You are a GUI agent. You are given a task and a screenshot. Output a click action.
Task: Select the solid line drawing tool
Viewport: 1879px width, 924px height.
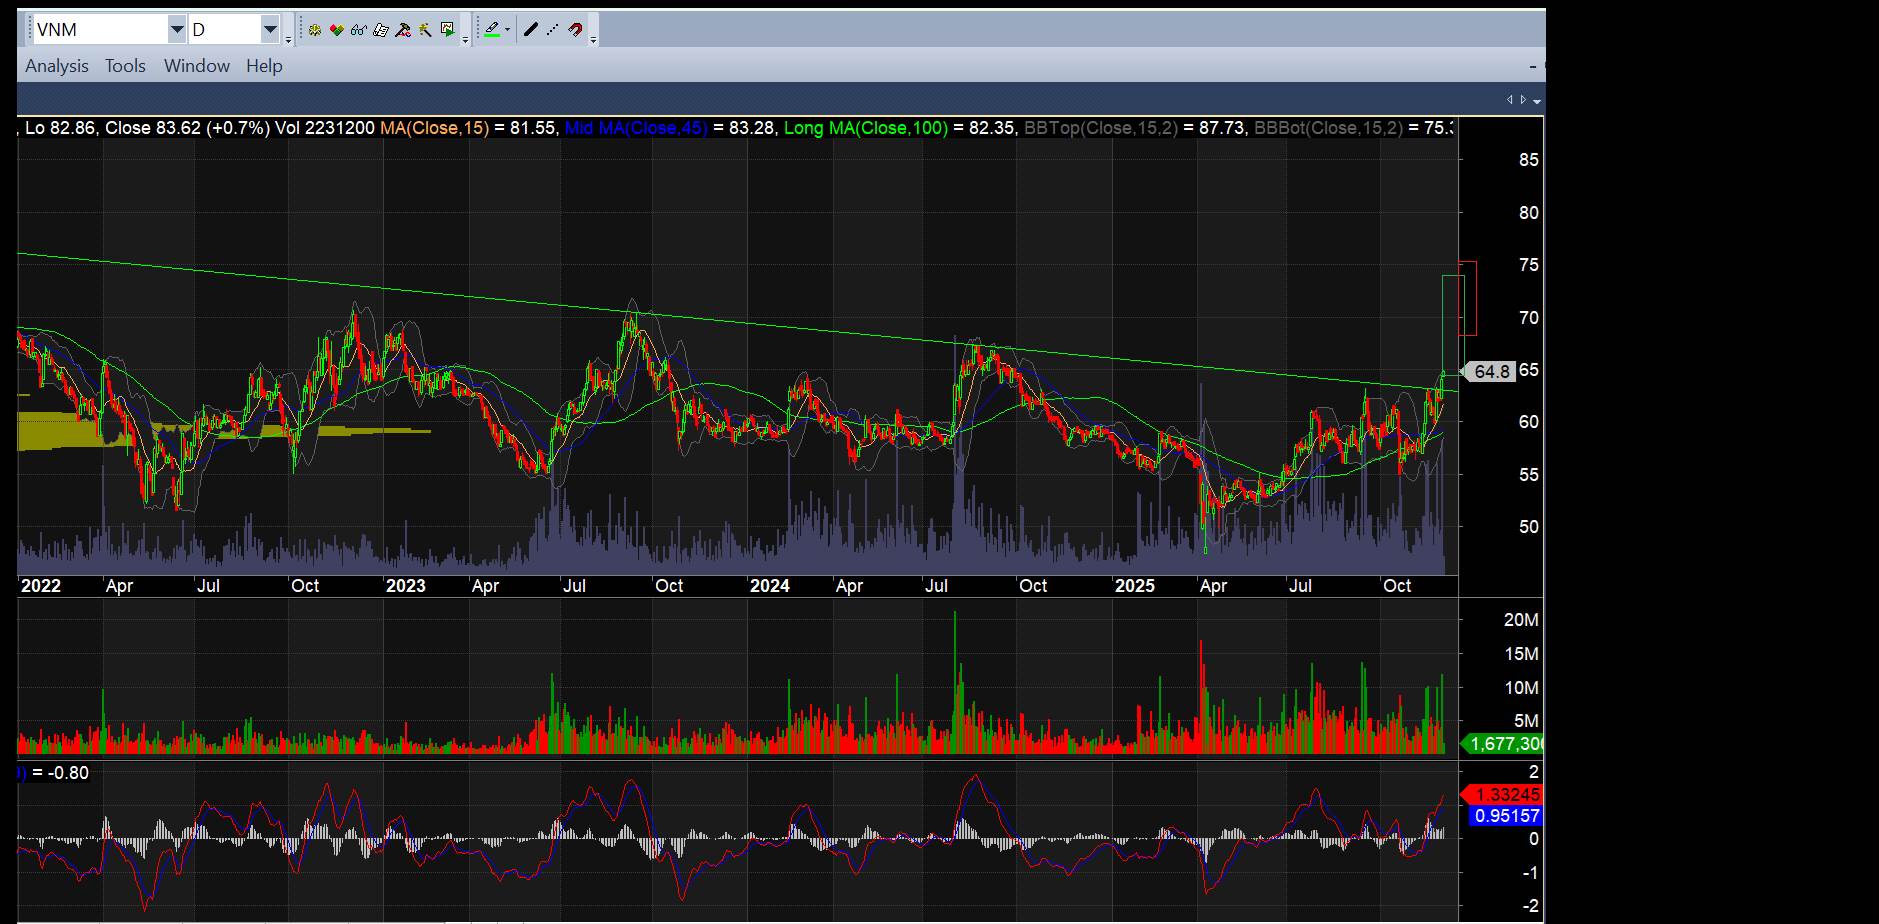(531, 30)
